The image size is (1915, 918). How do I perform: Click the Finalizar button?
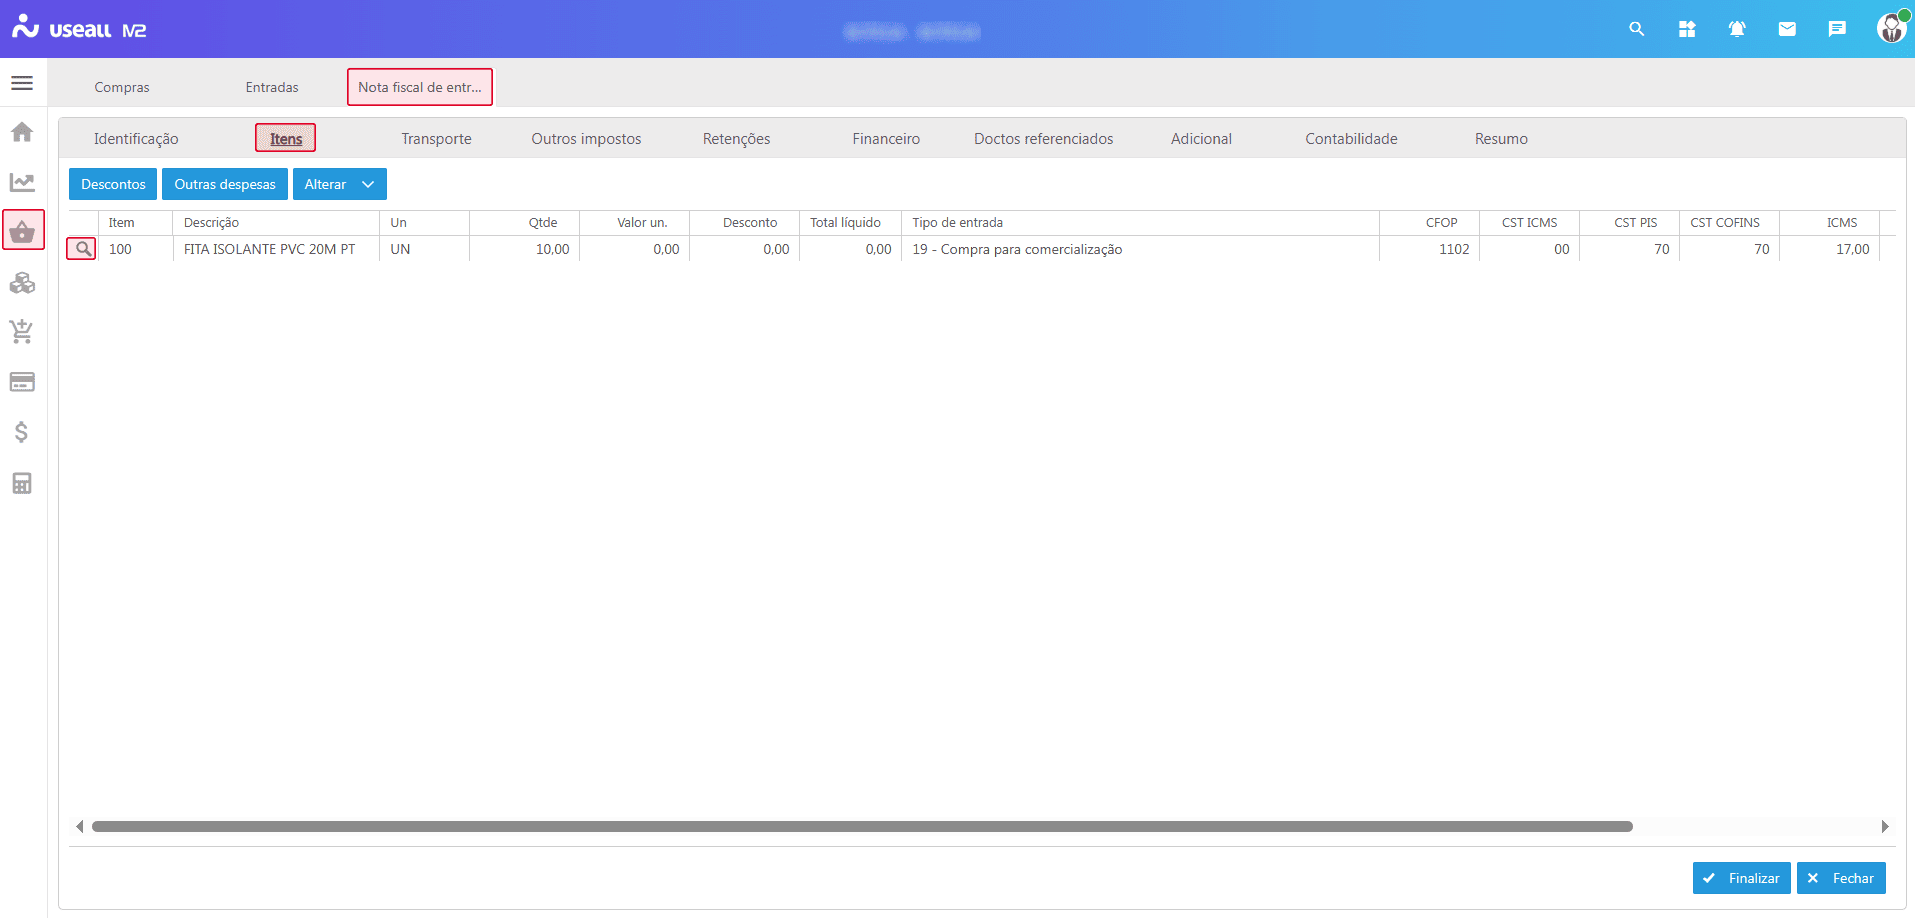1741,878
